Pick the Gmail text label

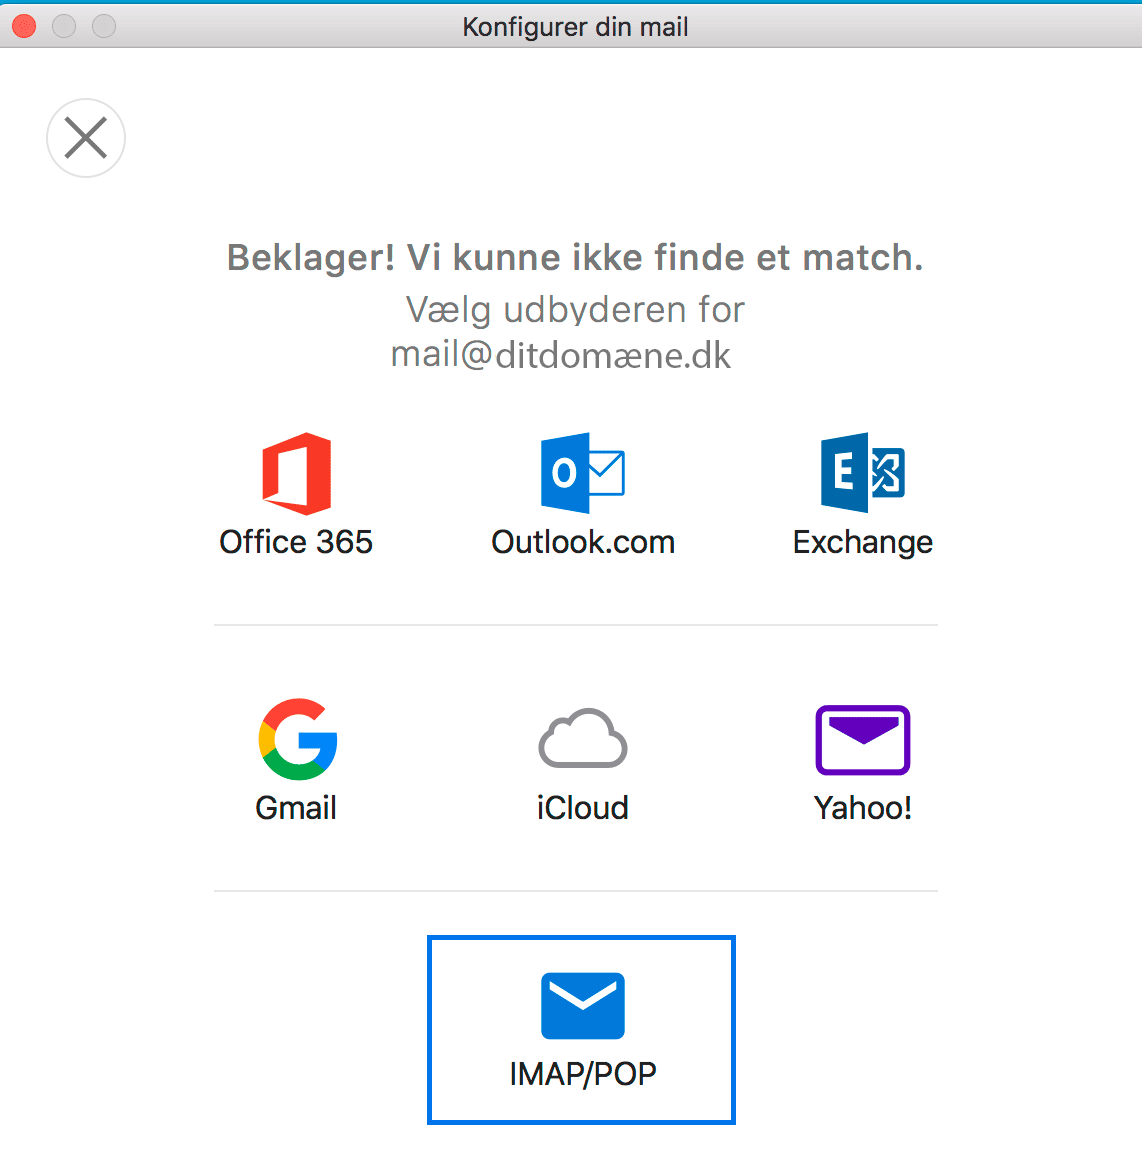click(296, 808)
